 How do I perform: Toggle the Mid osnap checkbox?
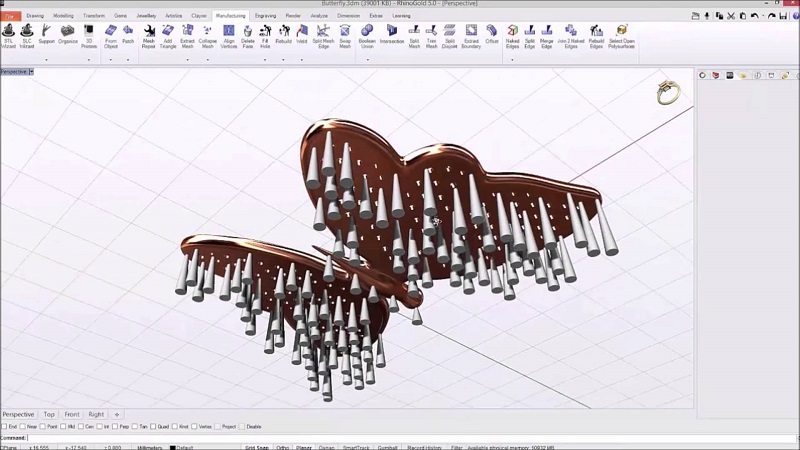point(65,427)
